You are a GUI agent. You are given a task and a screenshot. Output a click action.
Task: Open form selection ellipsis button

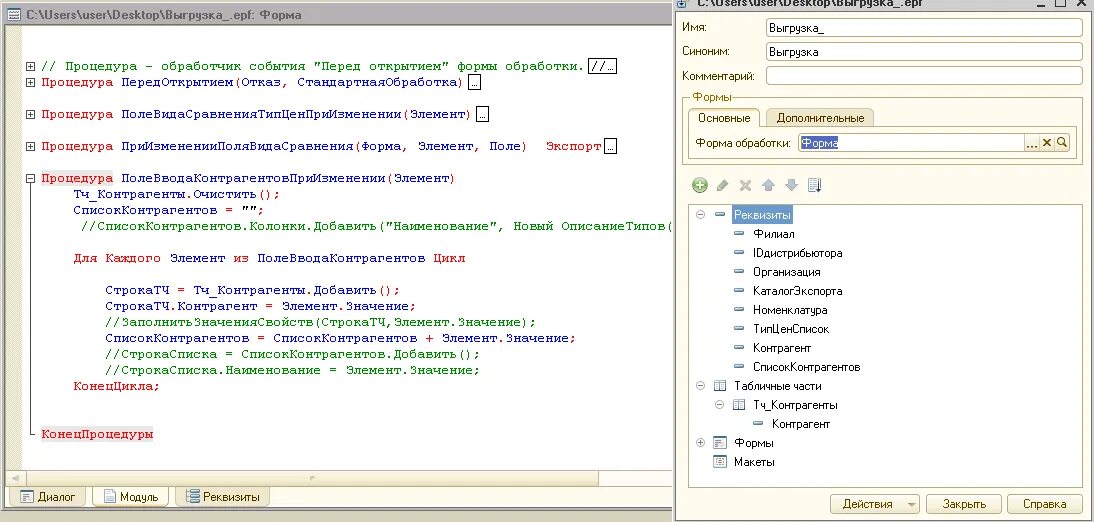tap(1031, 142)
